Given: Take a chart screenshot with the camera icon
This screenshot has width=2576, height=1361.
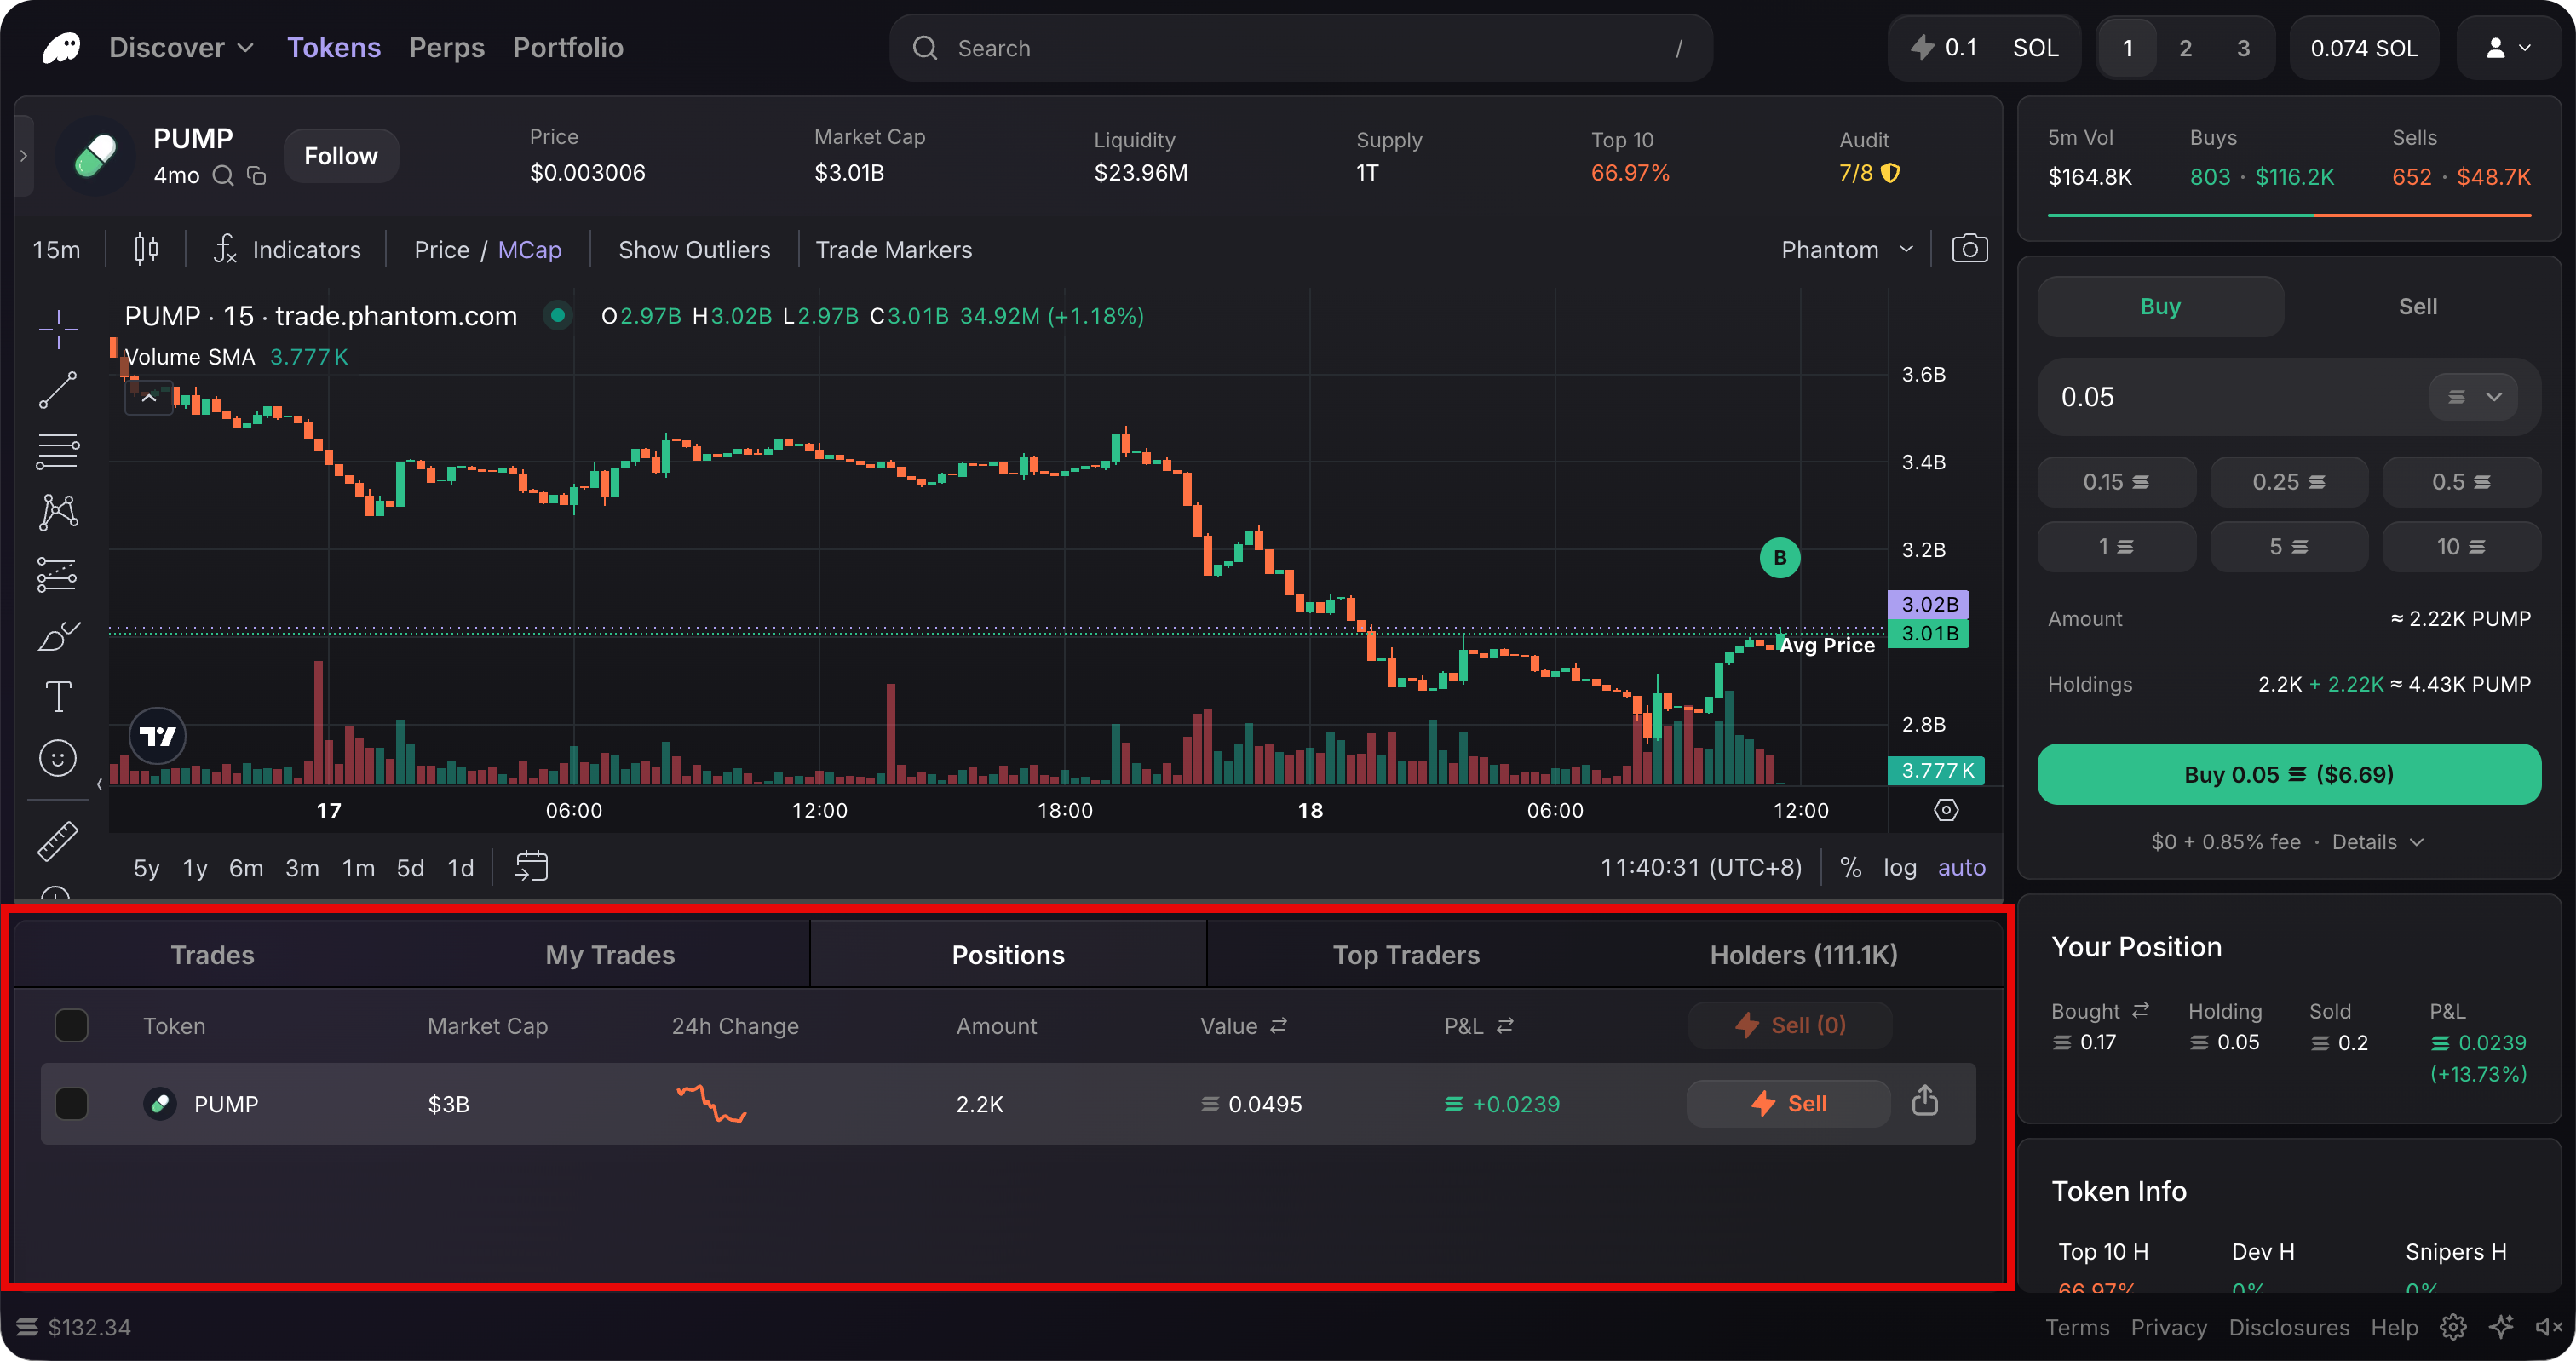Looking at the screenshot, I should click(1969, 248).
